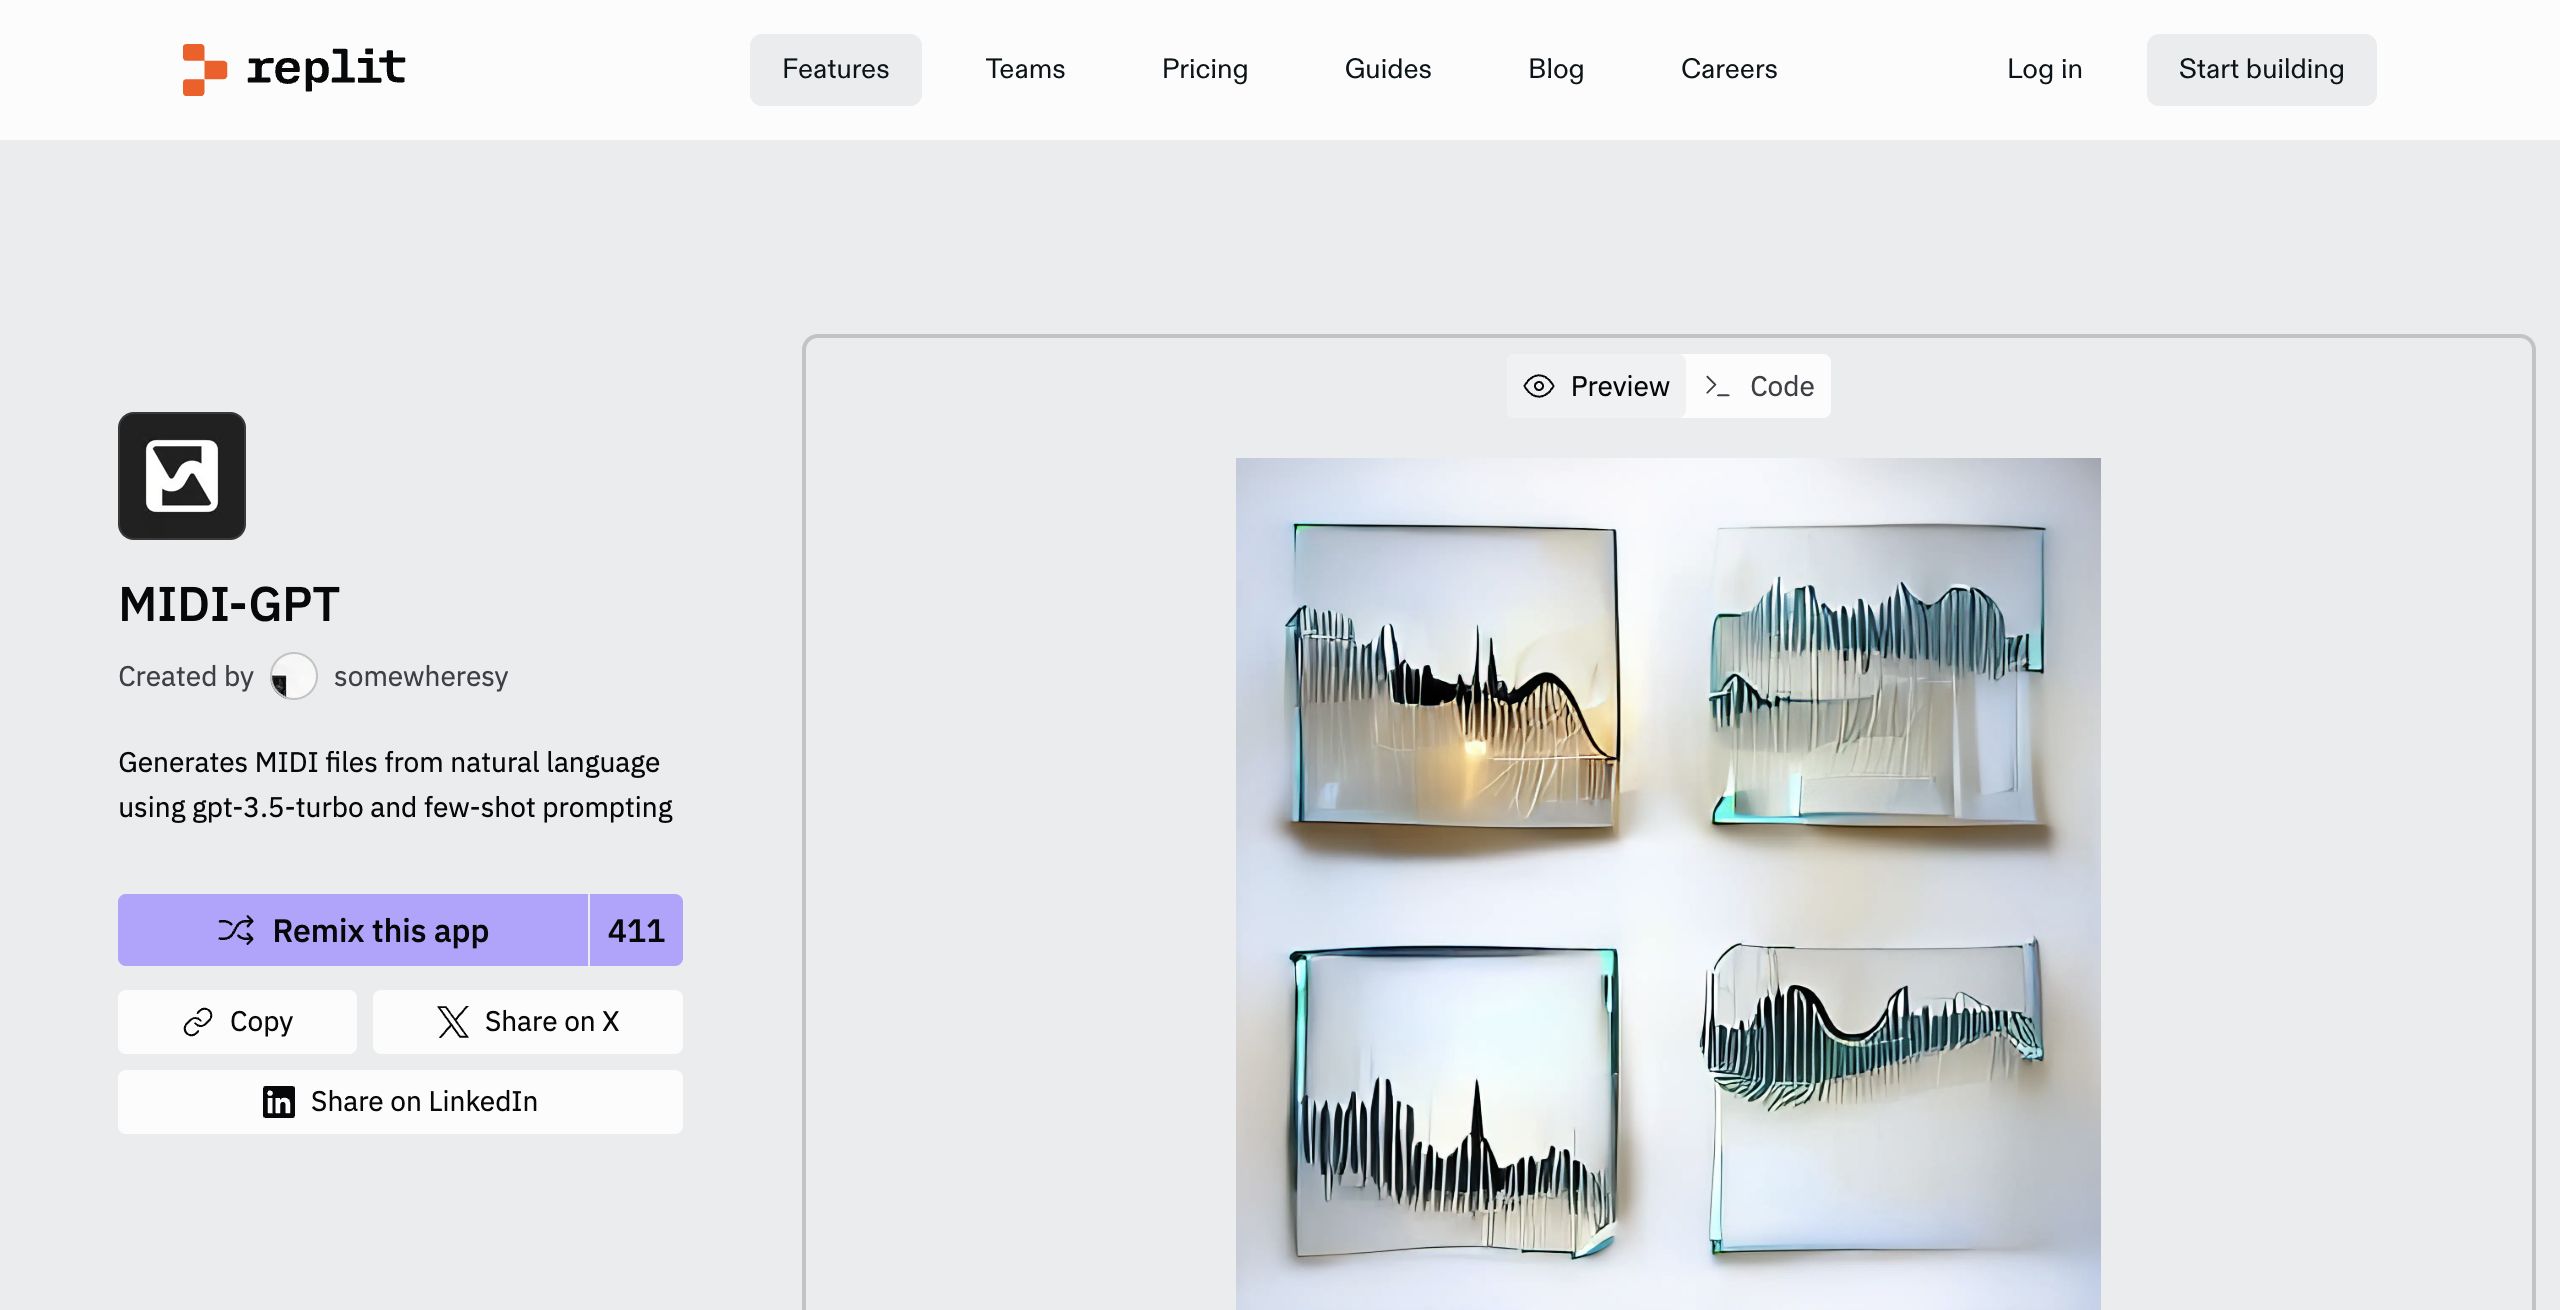Share the app on X
The height and width of the screenshot is (1310, 2560).
point(528,1022)
